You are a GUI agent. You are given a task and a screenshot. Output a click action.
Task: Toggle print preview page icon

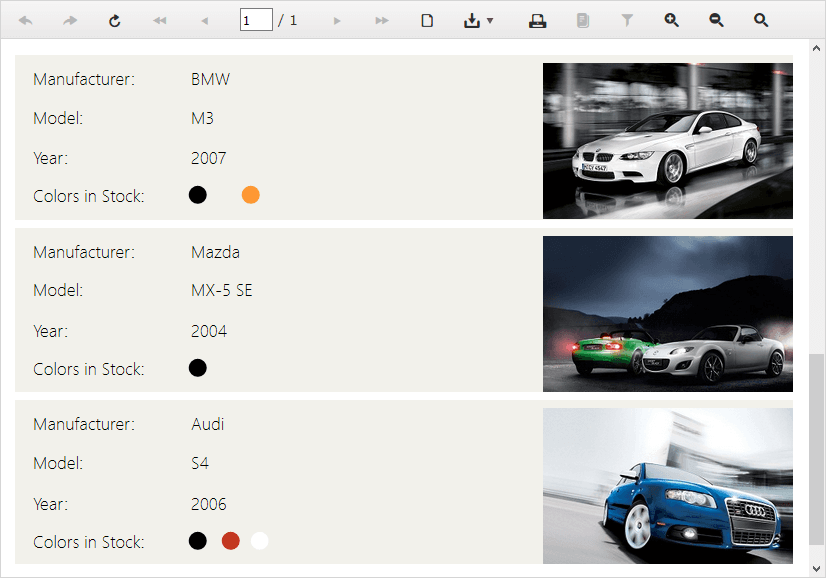tap(427, 21)
